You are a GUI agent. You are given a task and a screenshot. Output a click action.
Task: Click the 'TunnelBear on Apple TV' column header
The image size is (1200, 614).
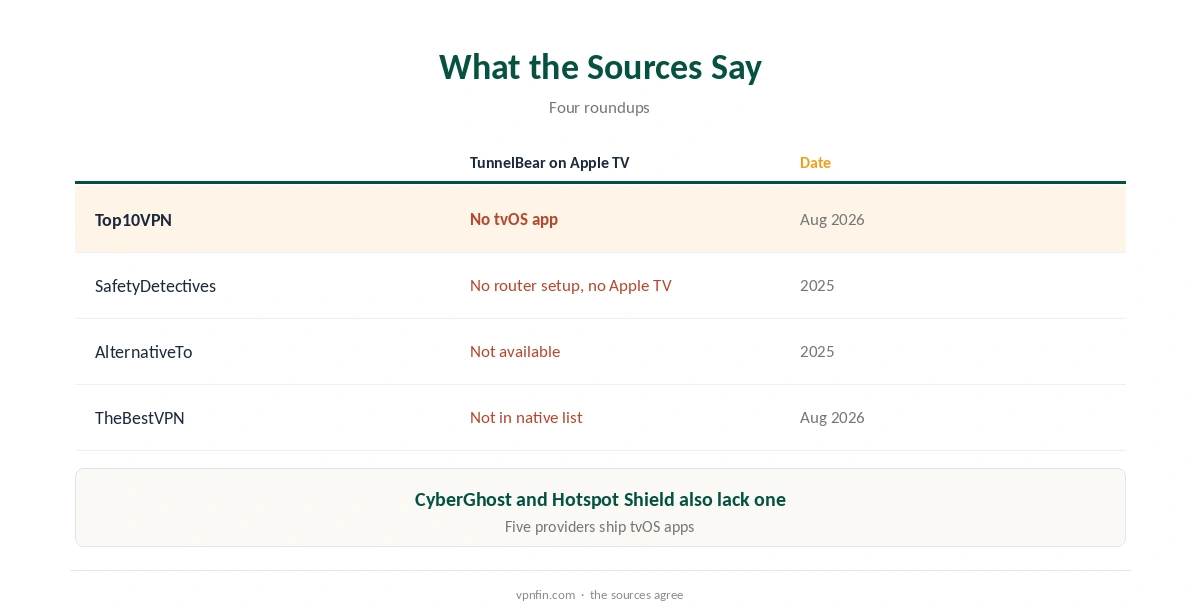(x=550, y=163)
